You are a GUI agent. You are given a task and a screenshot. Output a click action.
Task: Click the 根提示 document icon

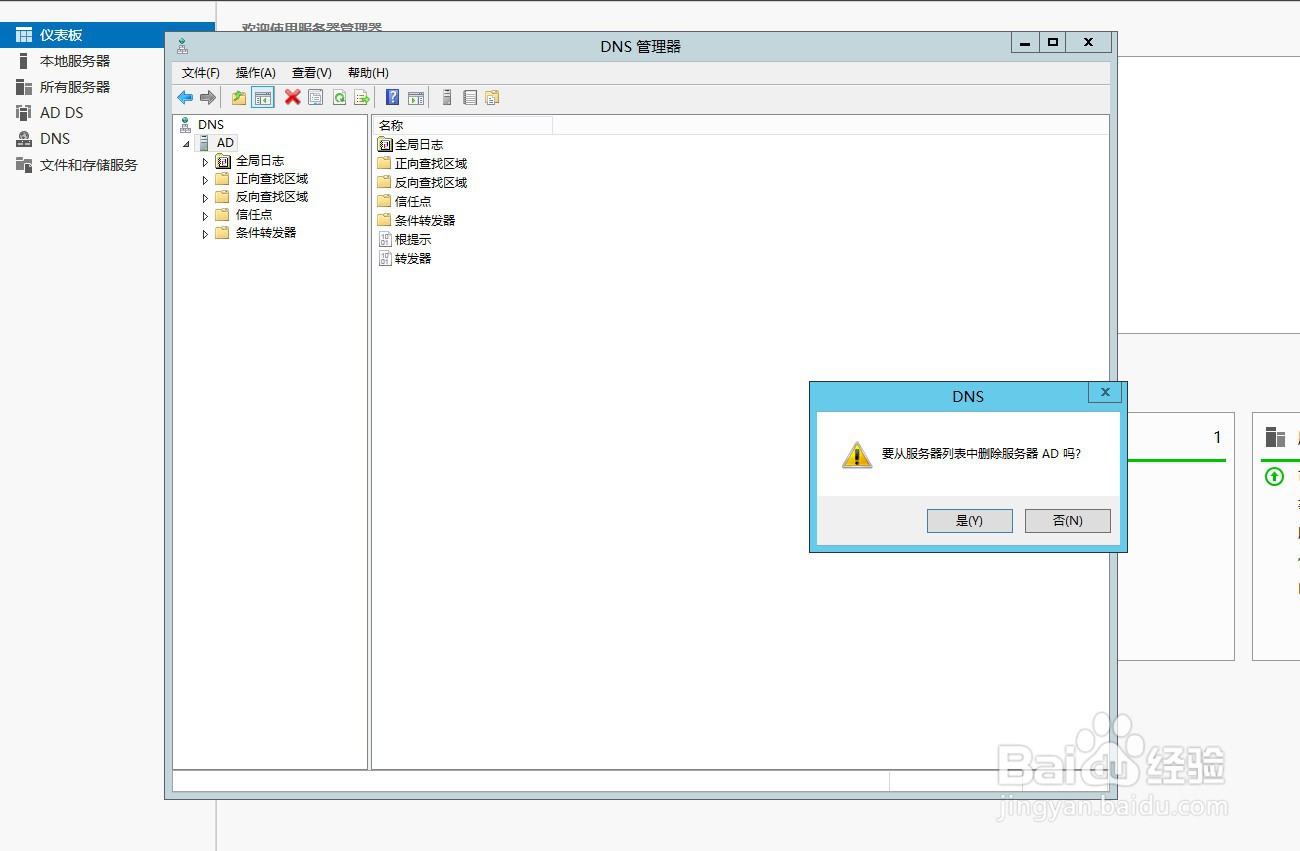coord(385,240)
